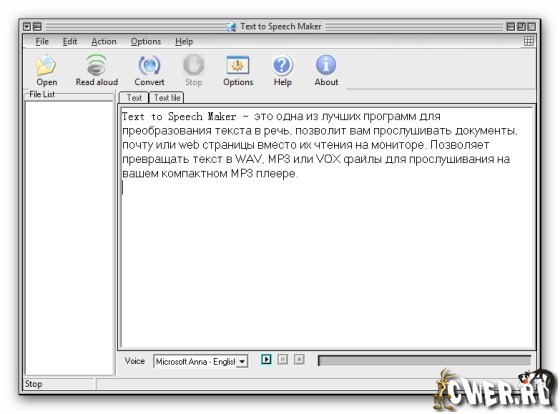Open the Edit menu
Image resolution: width=560 pixels, height=414 pixels.
click(x=70, y=41)
